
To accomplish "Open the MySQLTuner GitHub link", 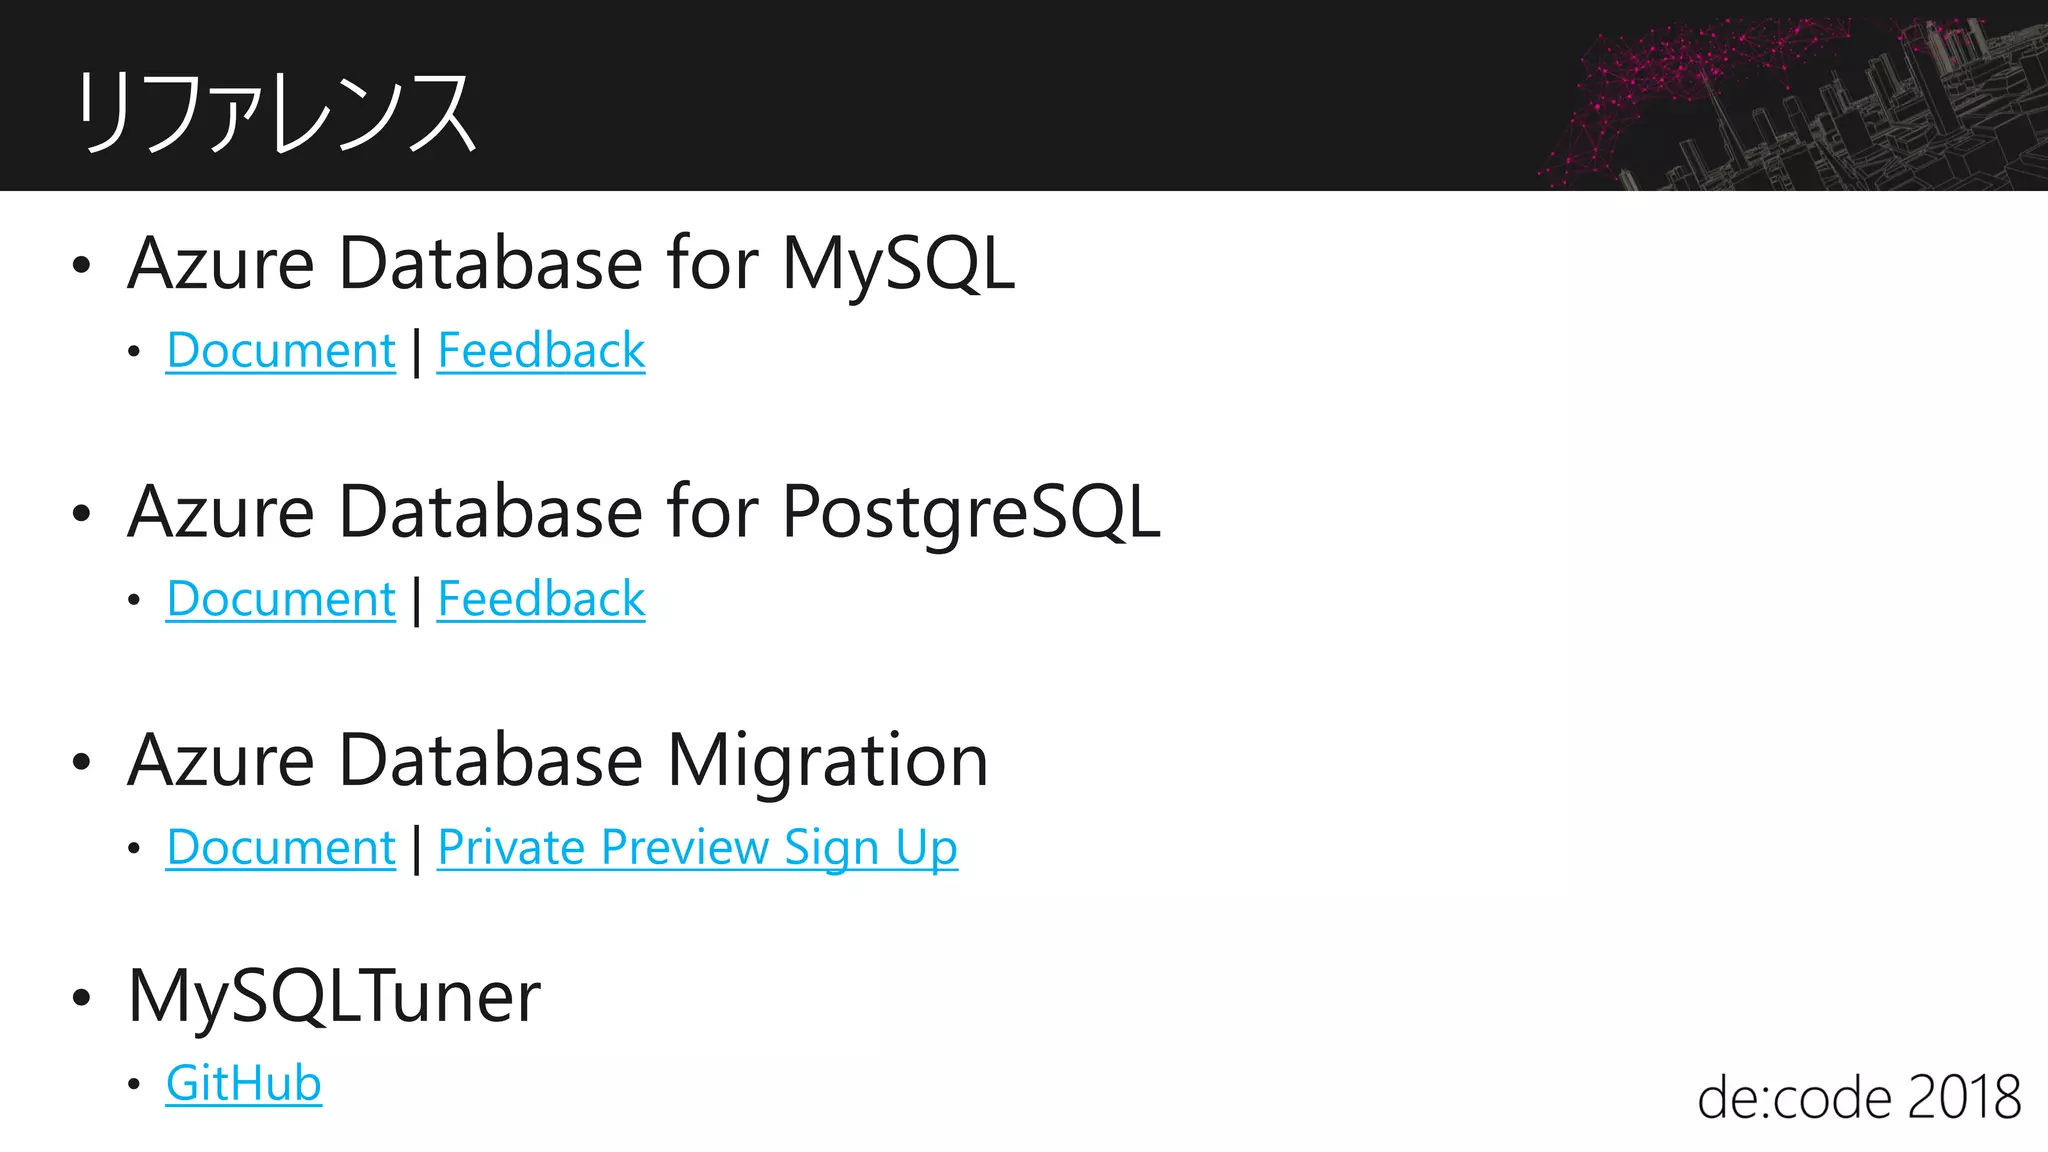I will pyautogui.click(x=244, y=1084).
